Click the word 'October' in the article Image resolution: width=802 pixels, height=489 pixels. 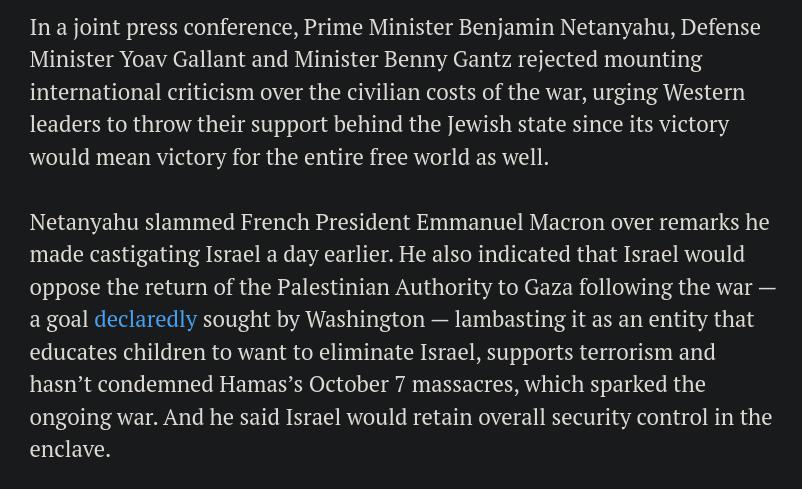[x=349, y=385]
